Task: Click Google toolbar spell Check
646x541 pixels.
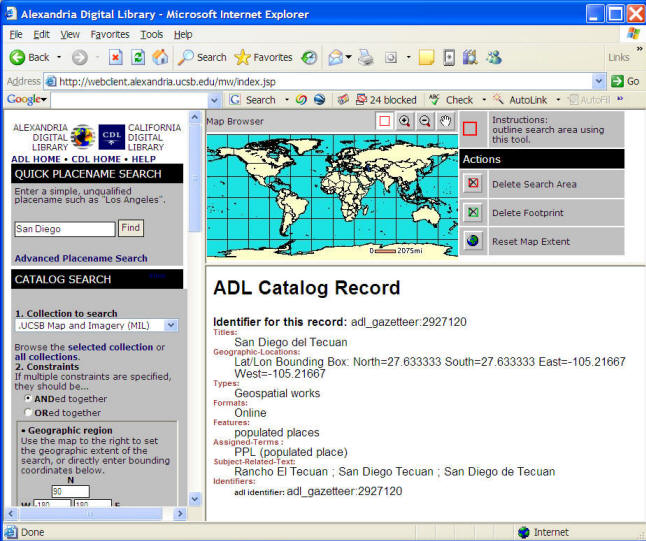Action: click(x=451, y=100)
